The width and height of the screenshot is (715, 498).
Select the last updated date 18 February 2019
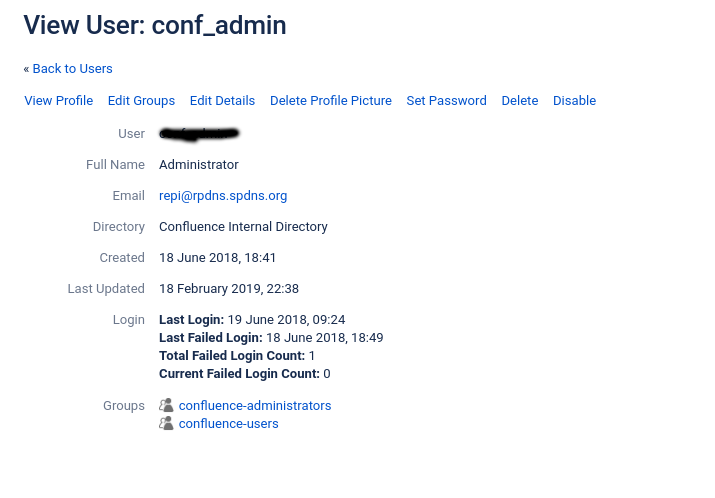[229, 289]
